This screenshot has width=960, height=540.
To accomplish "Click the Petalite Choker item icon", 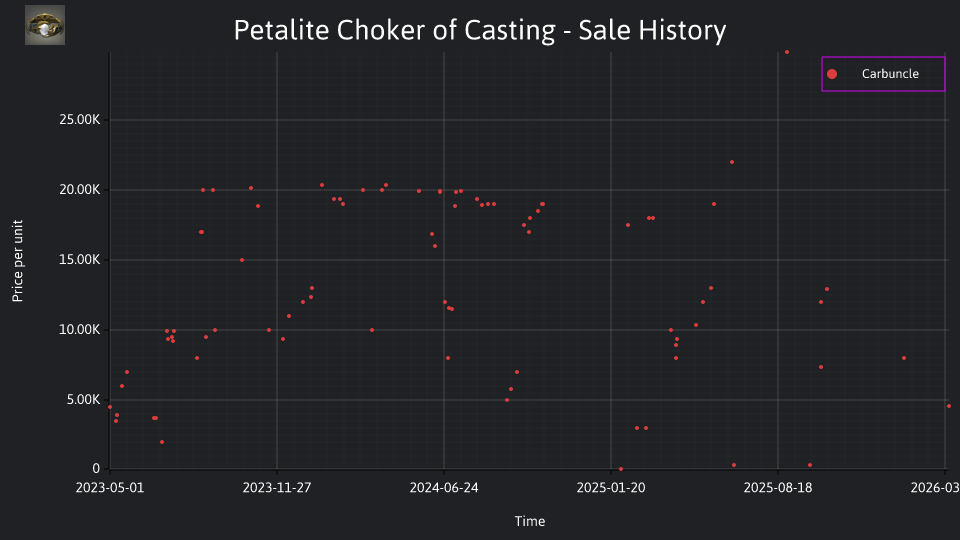I will click(45, 25).
